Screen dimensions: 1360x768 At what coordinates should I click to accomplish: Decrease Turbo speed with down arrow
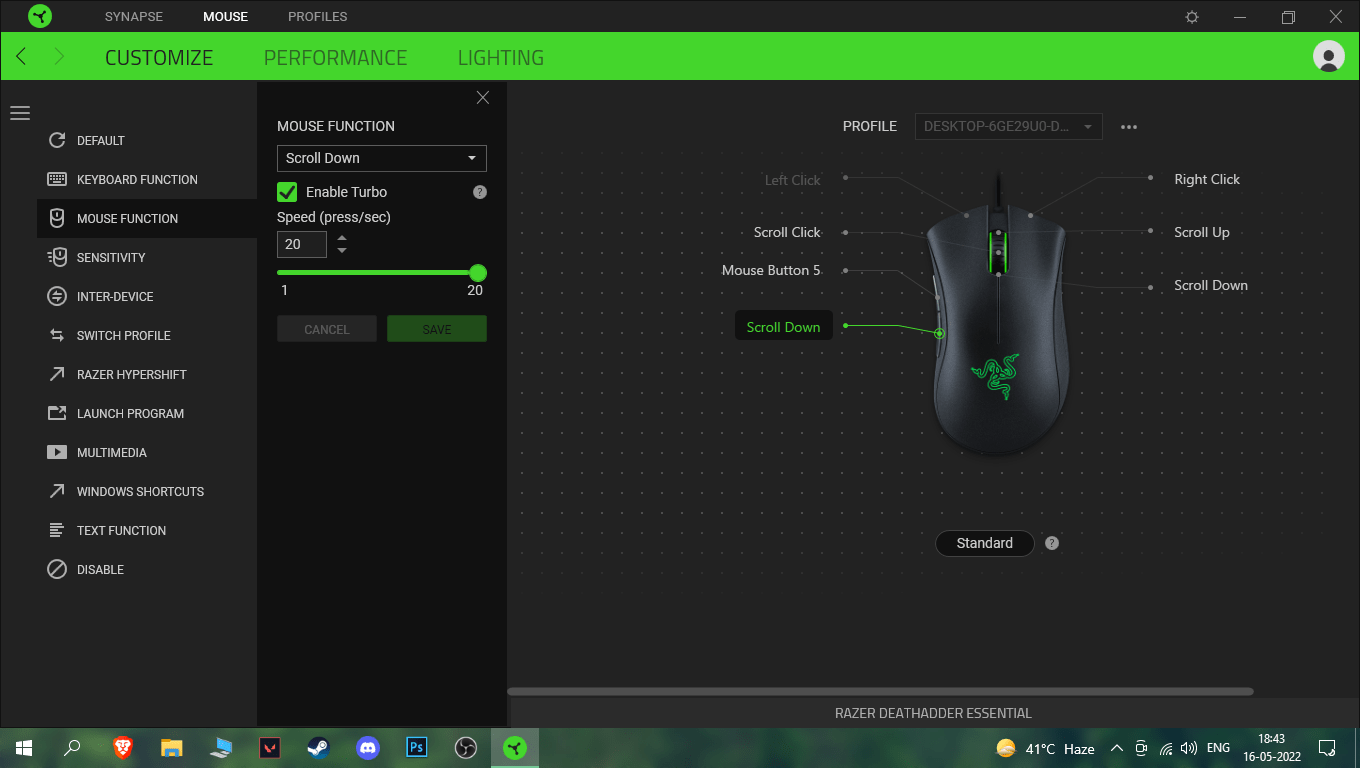[x=342, y=250]
